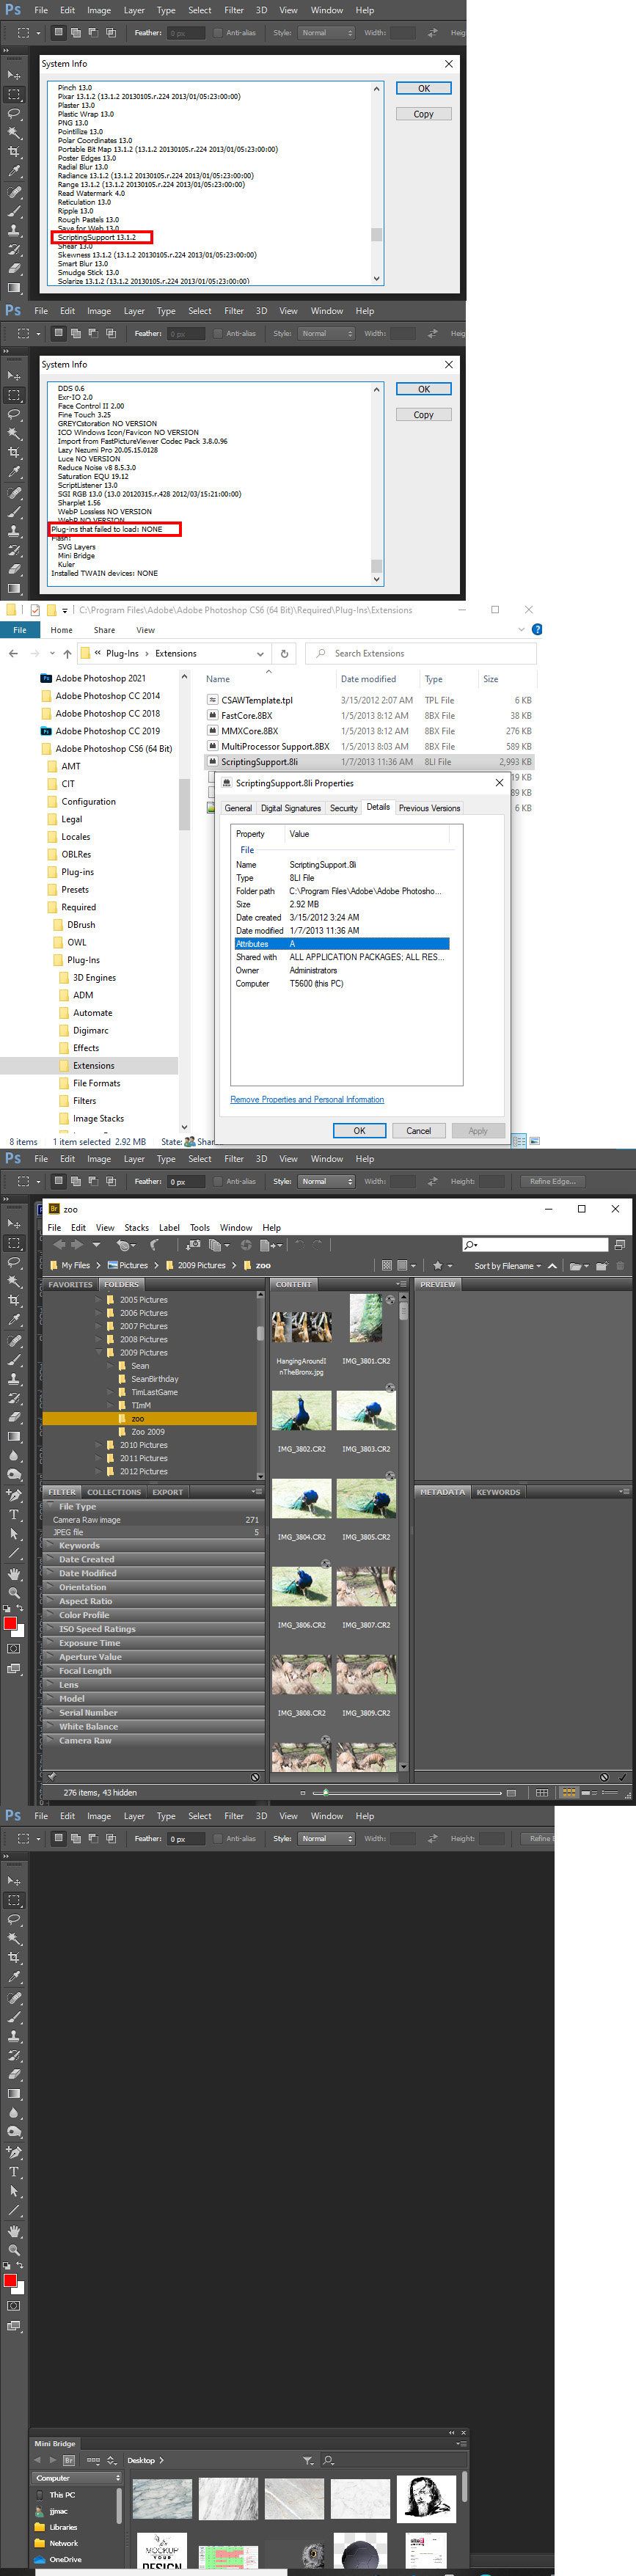Swap foreground and background colors beside Bridge

[x=20, y=1609]
